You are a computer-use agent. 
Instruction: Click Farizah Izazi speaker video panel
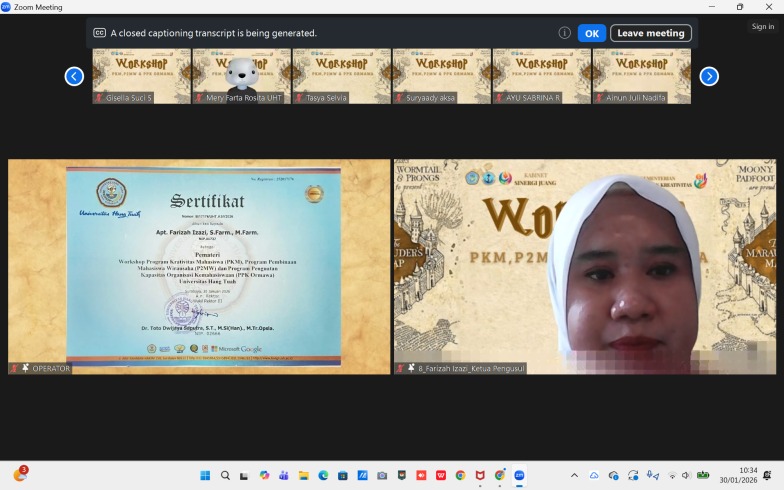pos(584,266)
